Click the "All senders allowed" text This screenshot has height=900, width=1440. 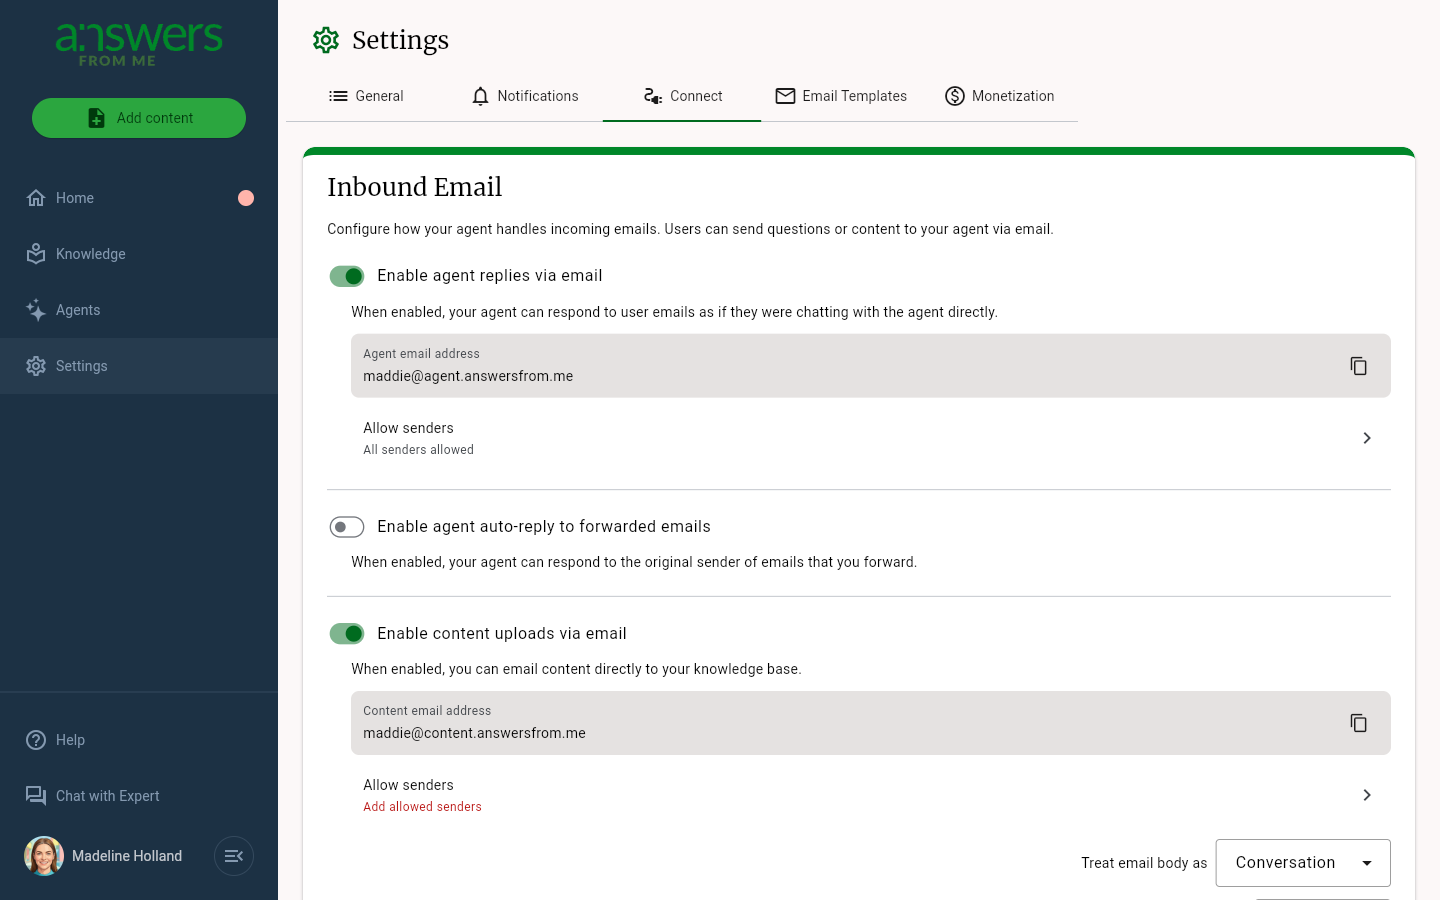point(418,450)
